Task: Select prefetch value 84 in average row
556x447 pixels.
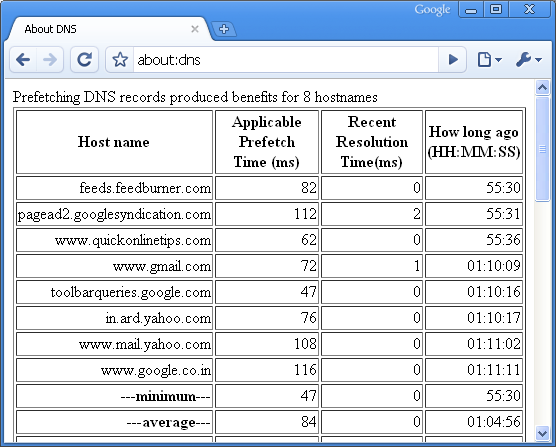Action: (x=267, y=422)
